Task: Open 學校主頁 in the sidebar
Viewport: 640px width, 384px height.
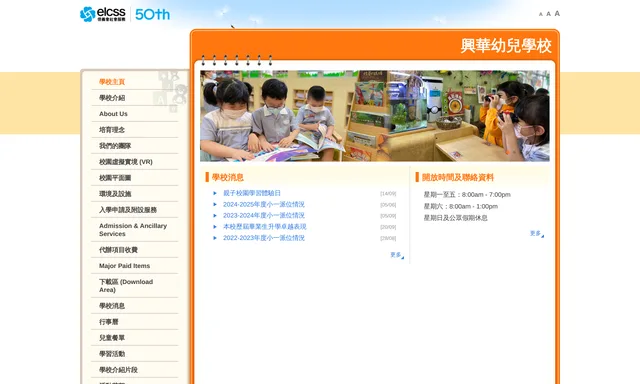Action: click(112, 82)
